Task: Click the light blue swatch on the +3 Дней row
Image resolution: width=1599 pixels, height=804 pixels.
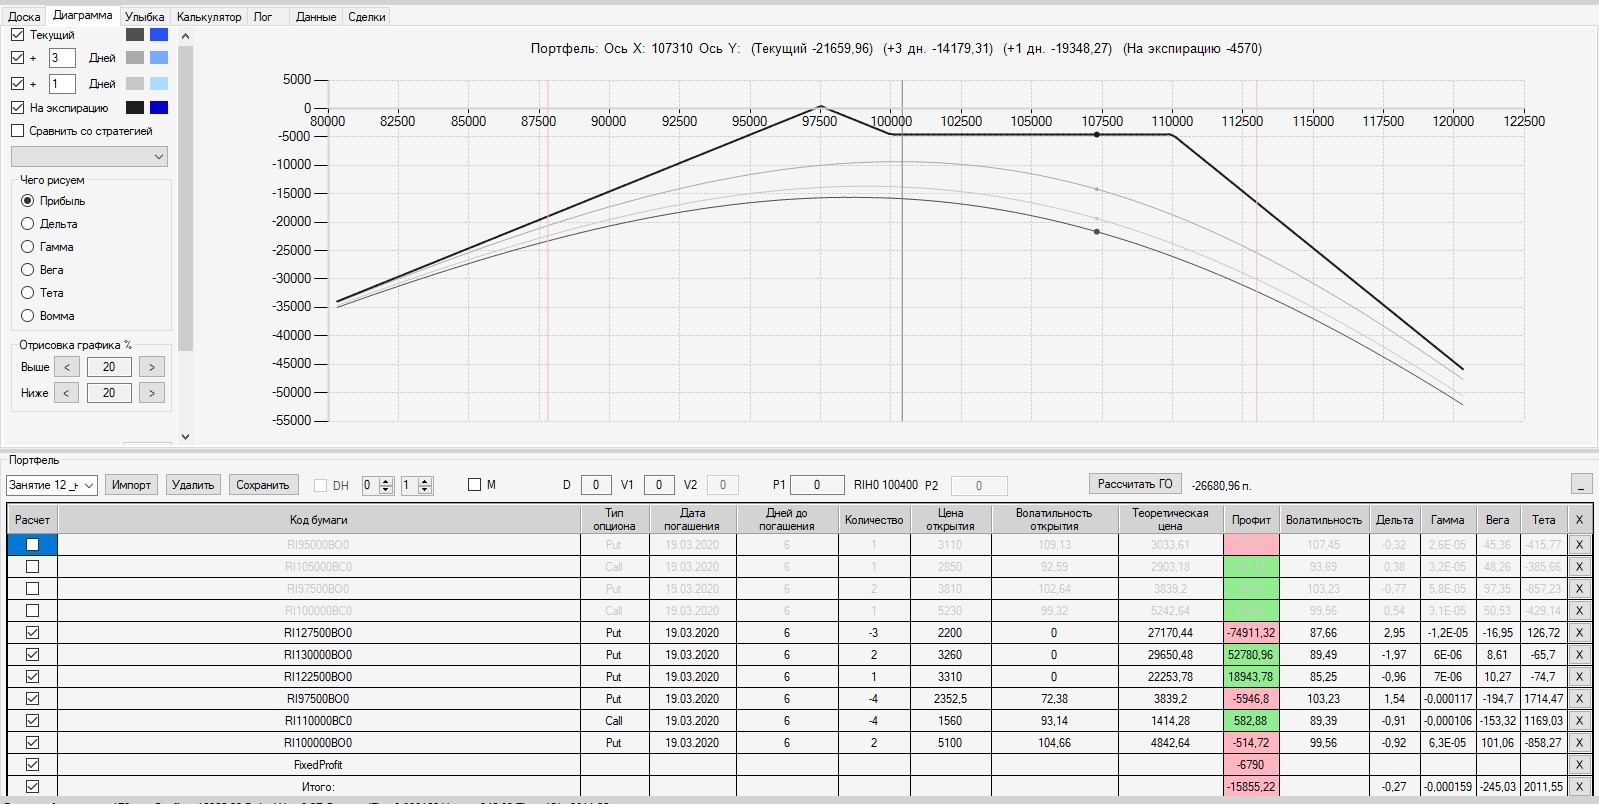Action: 159,58
